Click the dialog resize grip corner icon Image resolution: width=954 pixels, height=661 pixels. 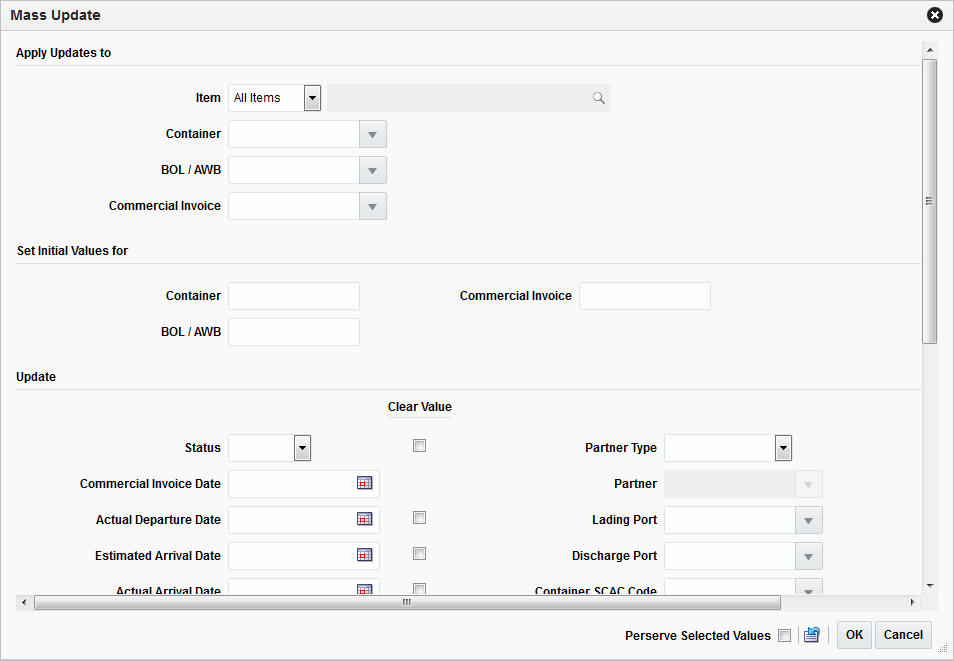pyautogui.click(x=942, y=648)
